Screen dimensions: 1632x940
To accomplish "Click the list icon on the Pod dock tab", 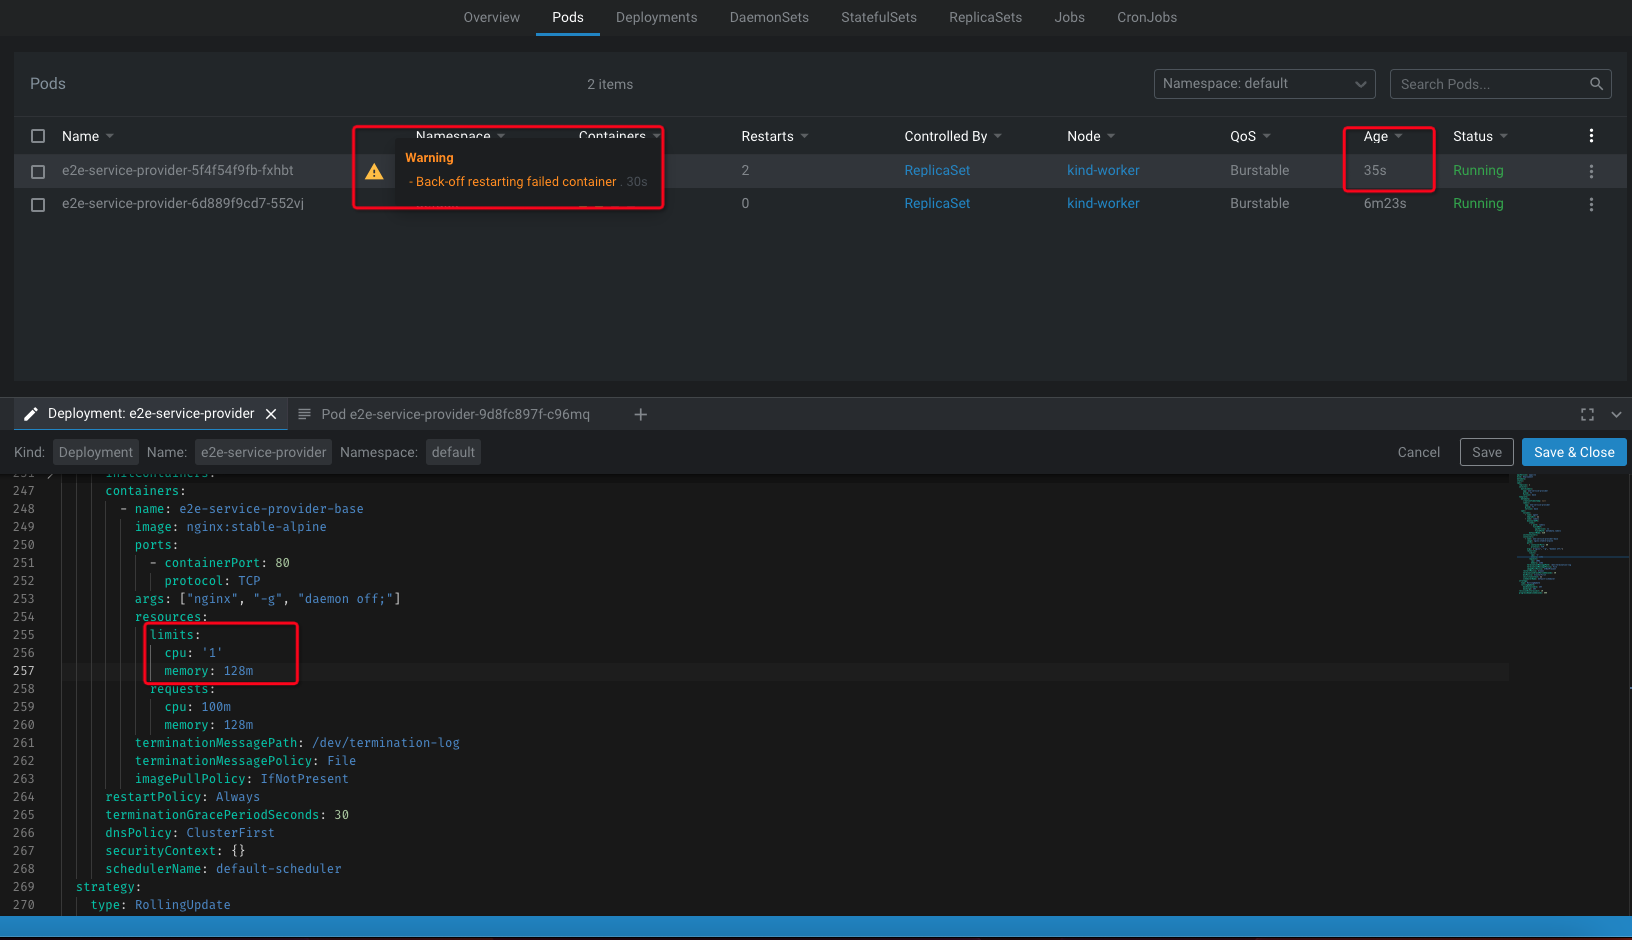I will coord(305,414).
